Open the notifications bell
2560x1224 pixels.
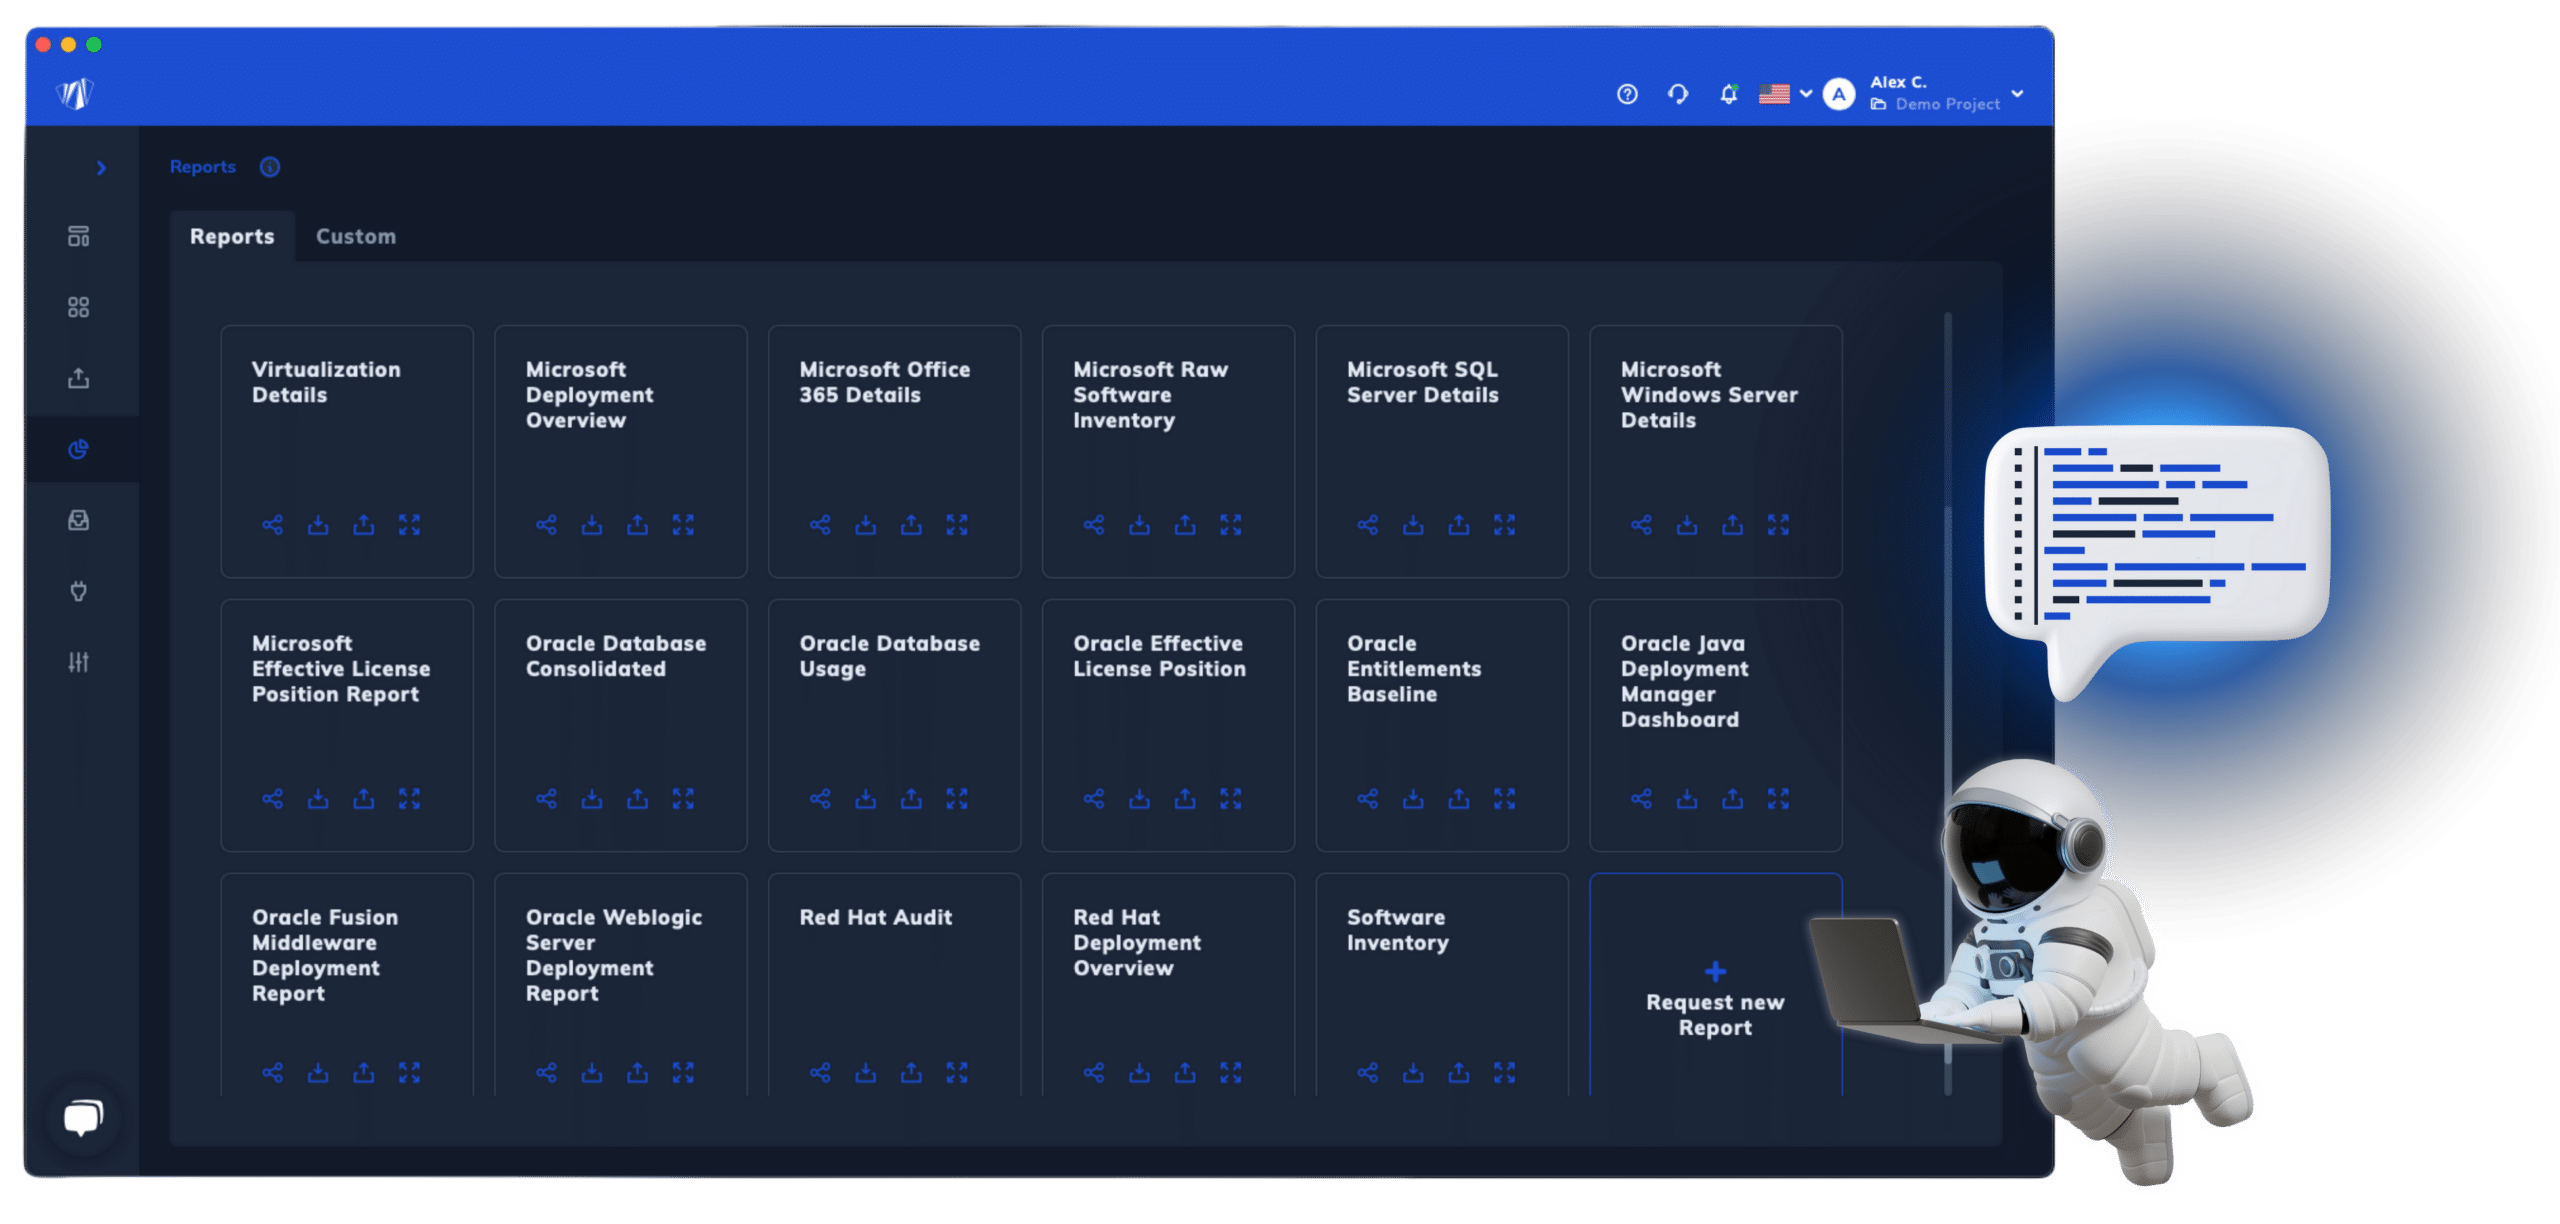(1728, 94)
